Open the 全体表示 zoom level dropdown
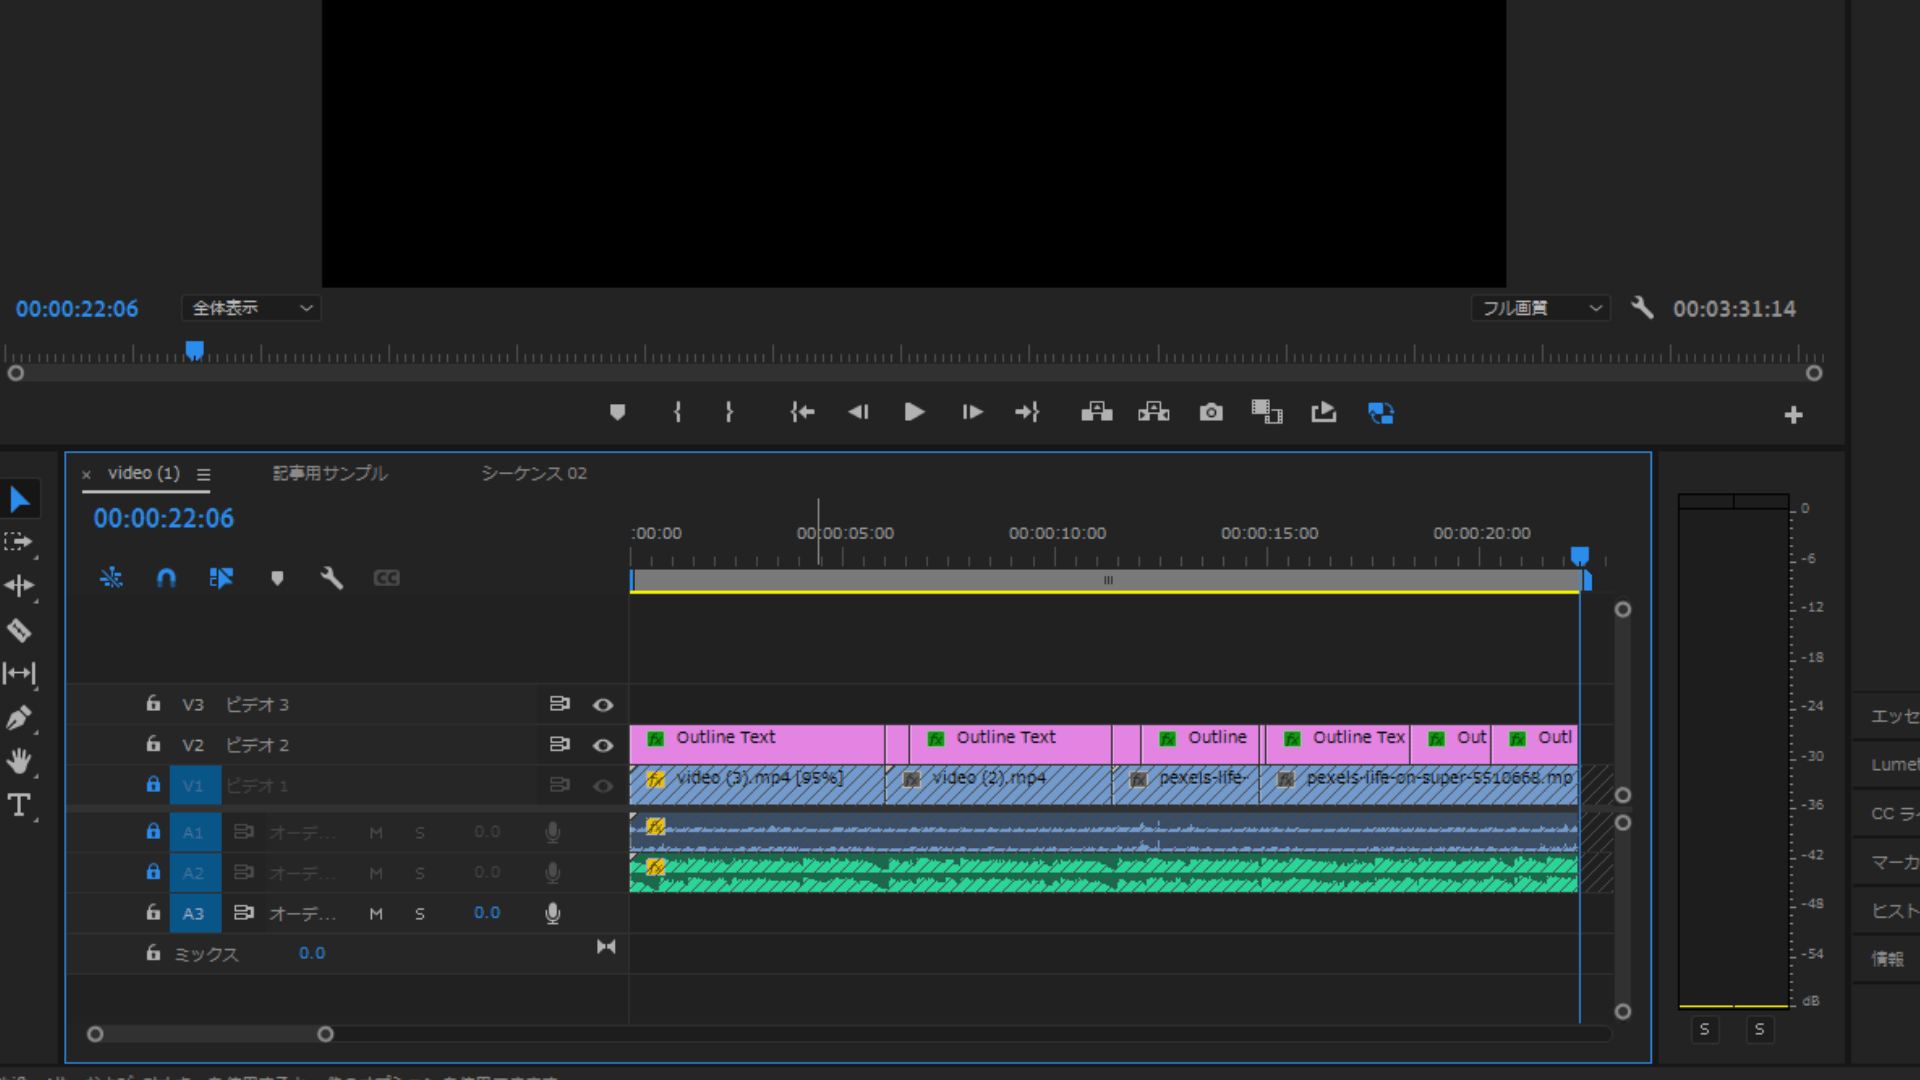The height and width of the screenshot is (1080, 1920). [251, 308]
